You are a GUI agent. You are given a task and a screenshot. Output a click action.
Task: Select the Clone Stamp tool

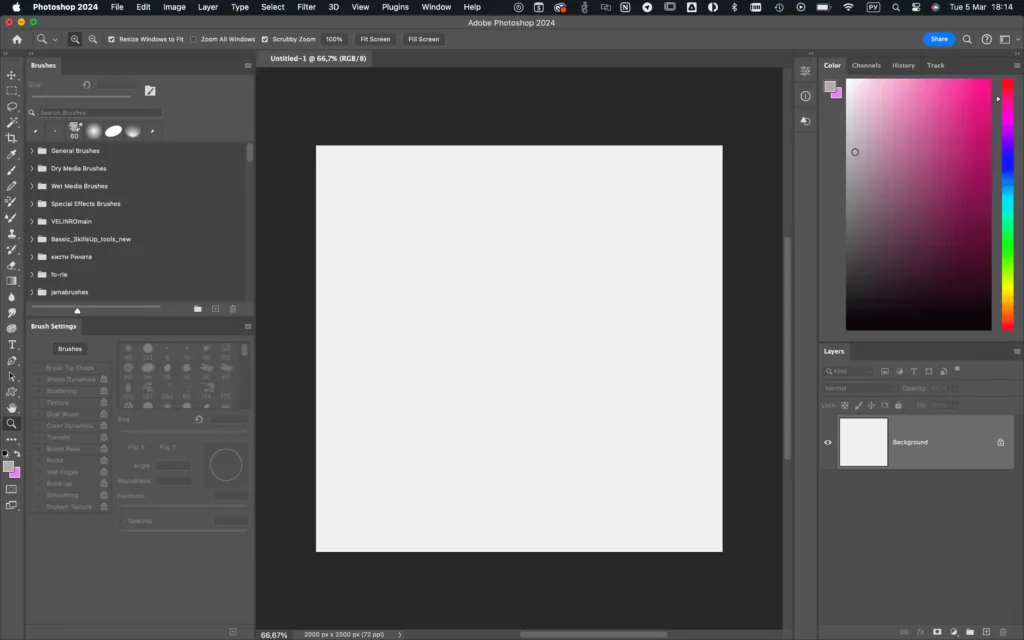12,233
